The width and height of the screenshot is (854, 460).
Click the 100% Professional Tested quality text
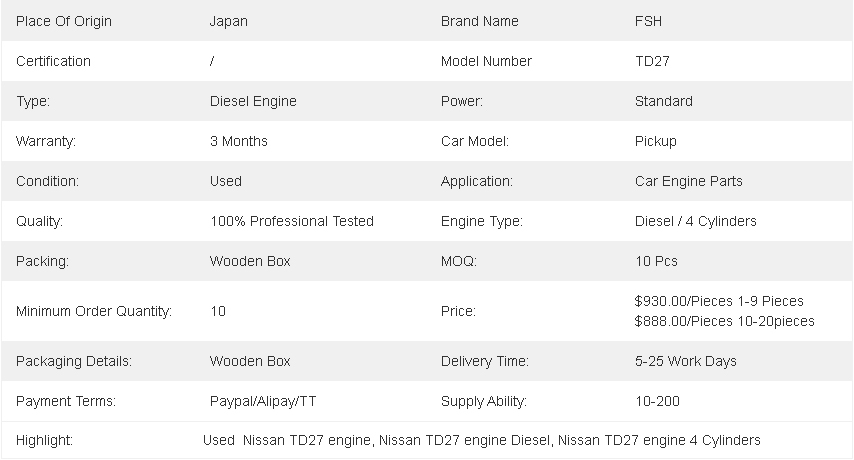291,221
